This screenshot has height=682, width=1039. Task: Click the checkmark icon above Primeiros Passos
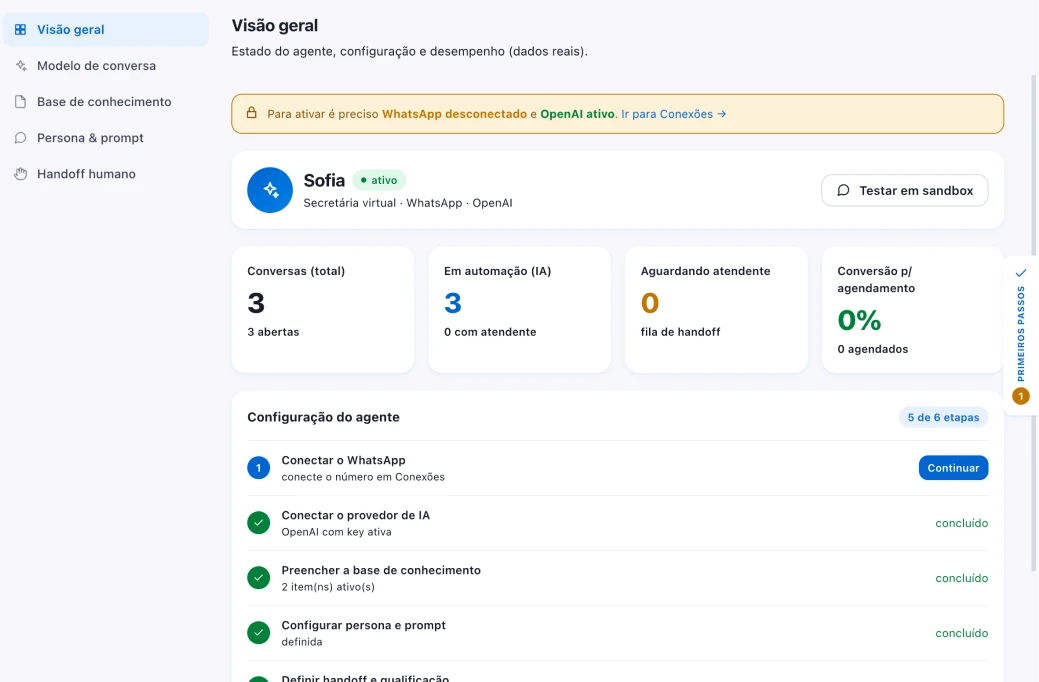tap(1021, 272)
